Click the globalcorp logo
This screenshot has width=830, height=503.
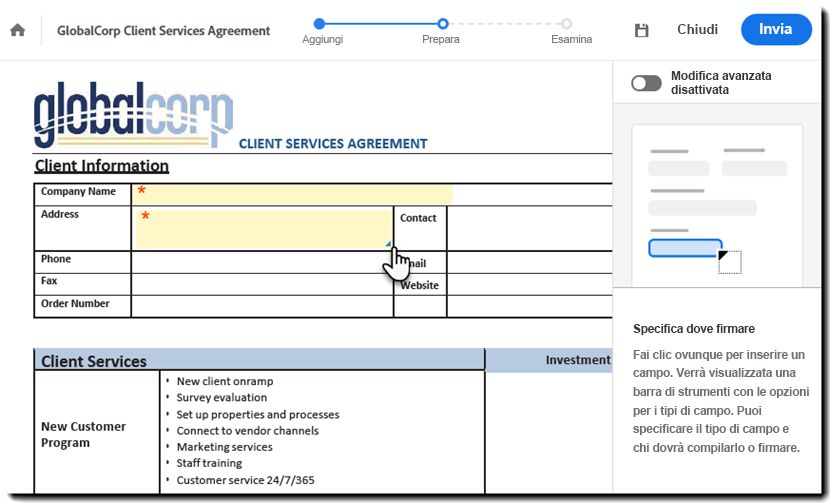(x=133, y=114)
